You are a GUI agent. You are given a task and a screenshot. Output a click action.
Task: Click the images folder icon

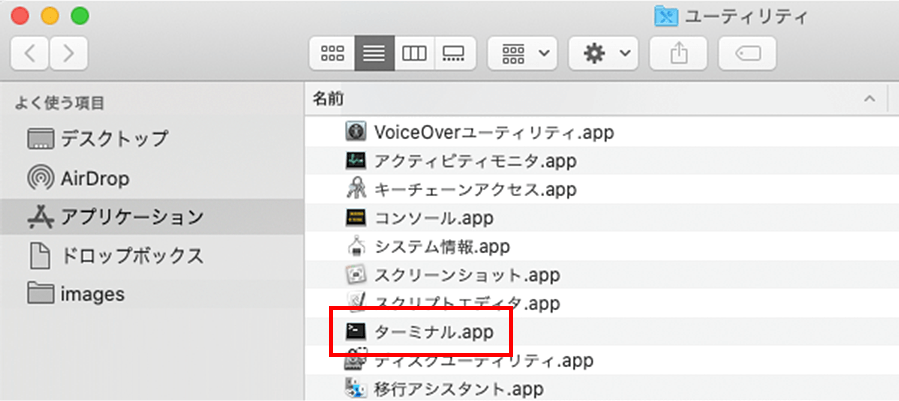coord(41,294)
